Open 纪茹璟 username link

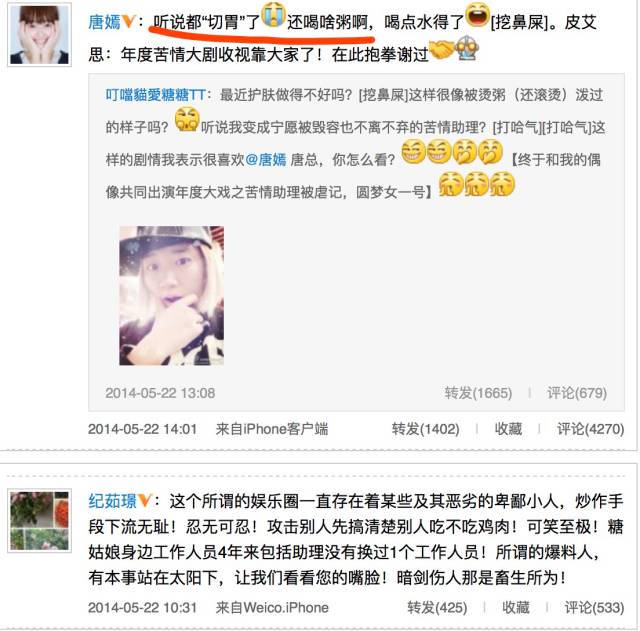point(113,501)
